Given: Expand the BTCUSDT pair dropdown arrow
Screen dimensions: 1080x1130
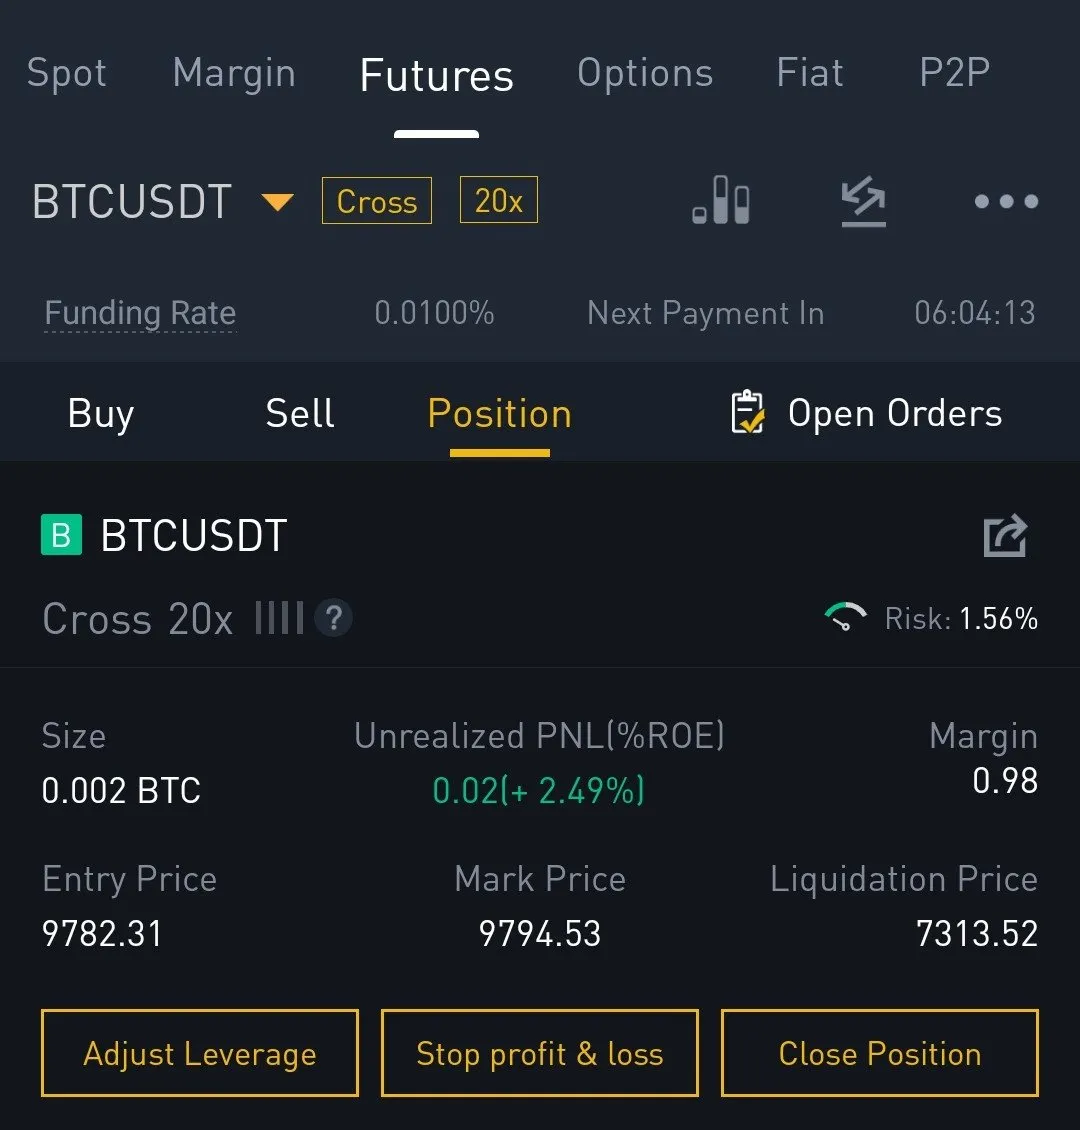Looking at the screenshot, I should [x=277, y=202].
